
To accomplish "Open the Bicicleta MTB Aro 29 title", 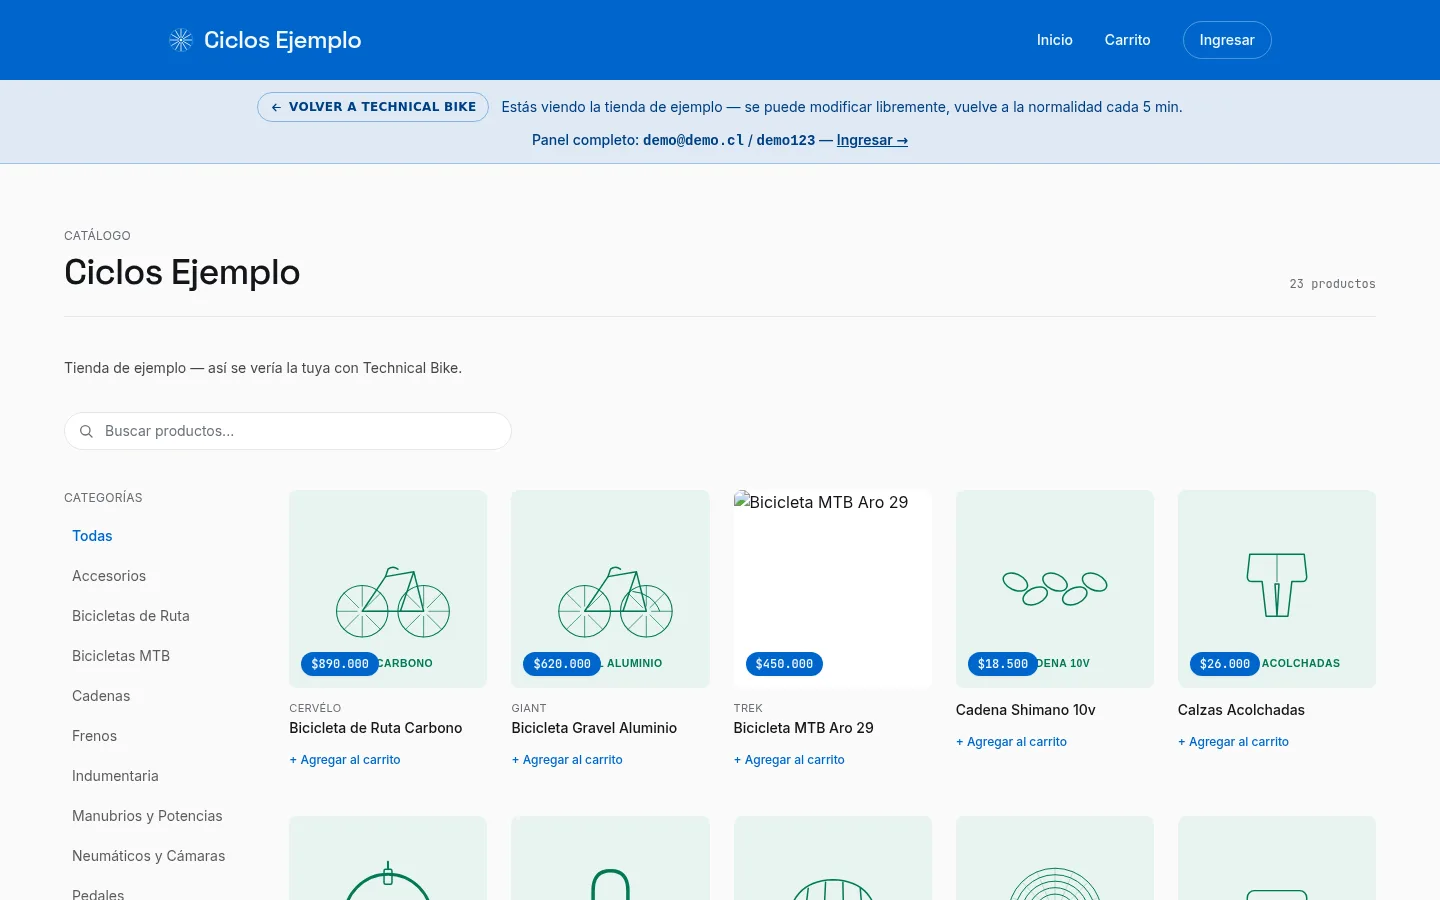I will click(x=803, y=728).
